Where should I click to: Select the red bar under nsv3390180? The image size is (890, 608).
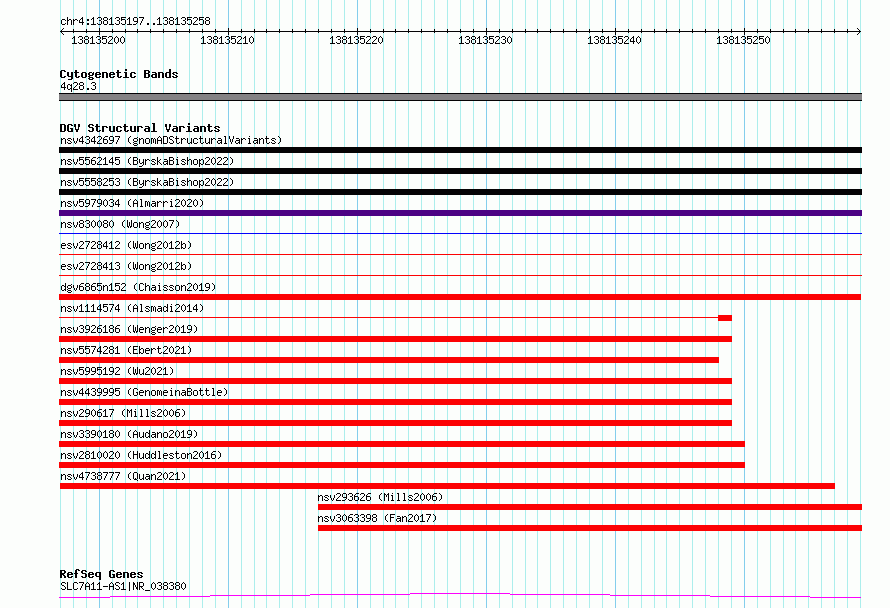click(x=402, y=444)
